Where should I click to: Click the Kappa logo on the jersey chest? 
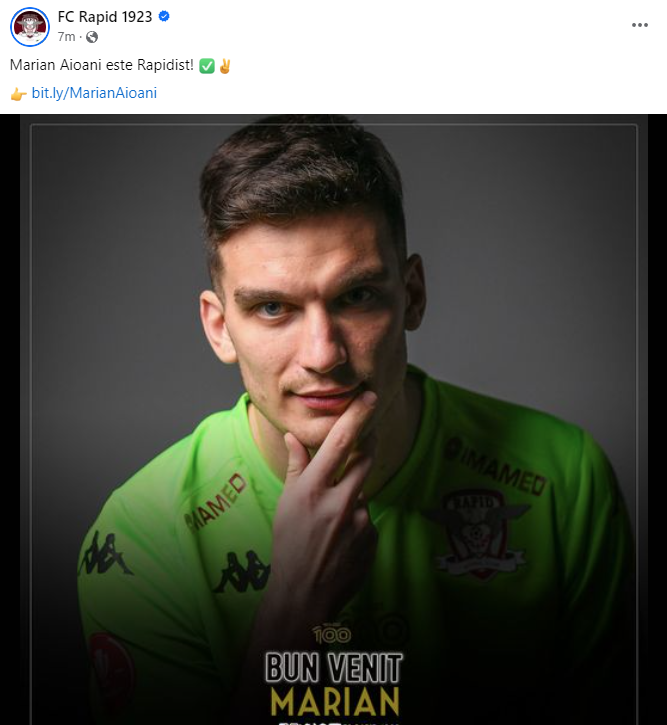(x=240, y=570)
